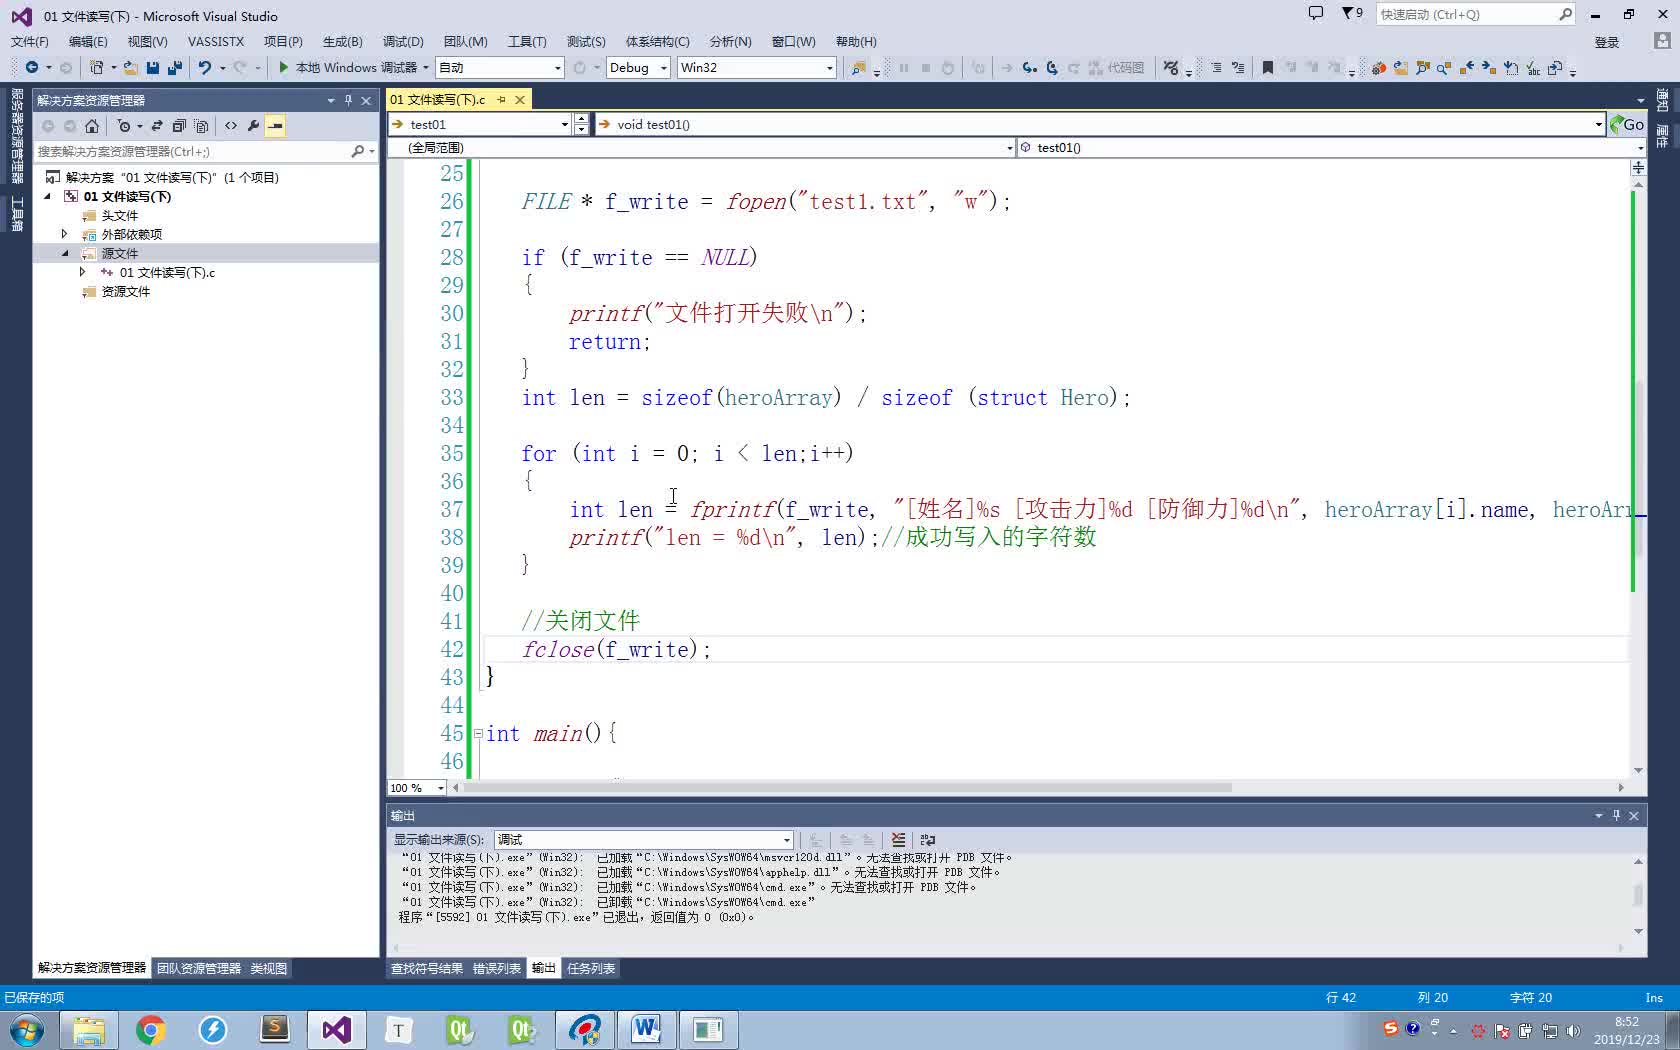Screen dimensions: 1680x1050
Task: Collapse the 源文件 folder node
Action: pos(65,254)
